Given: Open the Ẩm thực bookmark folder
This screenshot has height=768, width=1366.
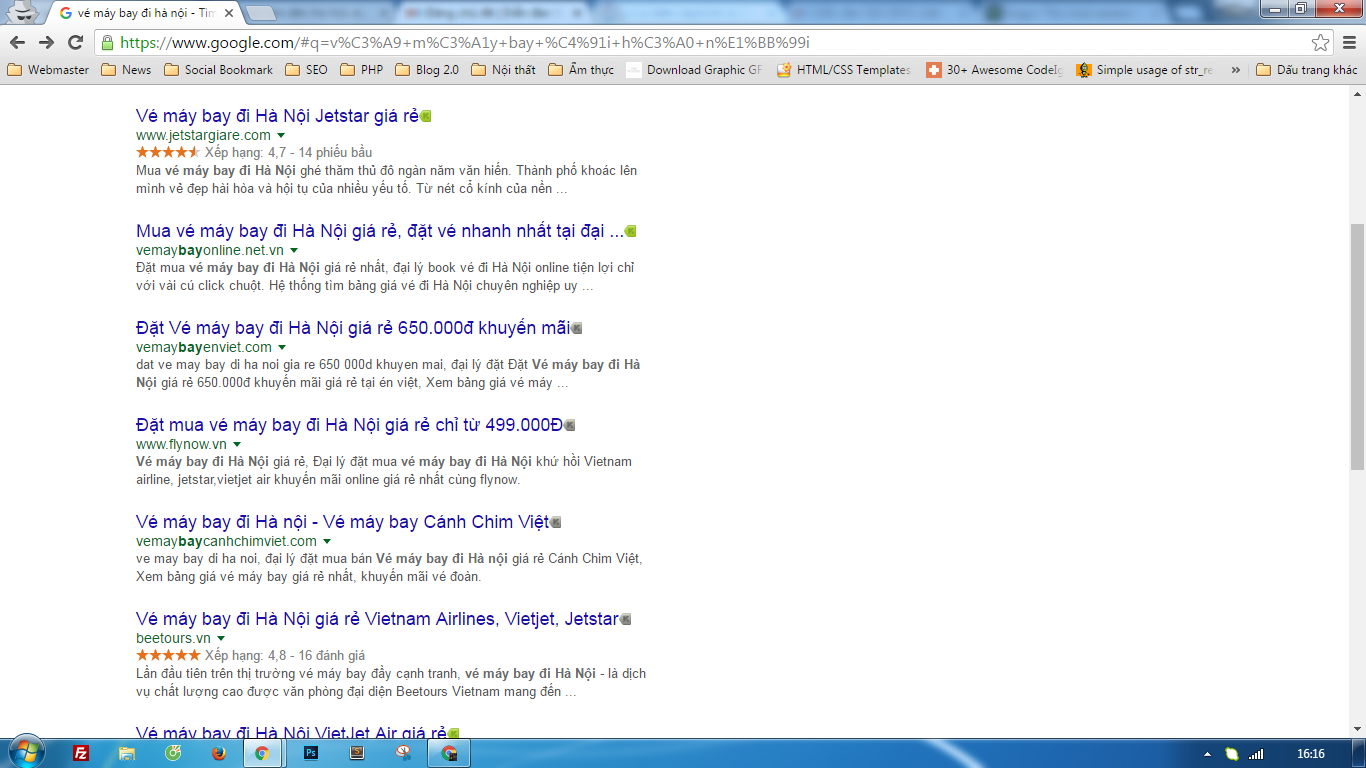Looking at the screenshot, I should 581,70.
